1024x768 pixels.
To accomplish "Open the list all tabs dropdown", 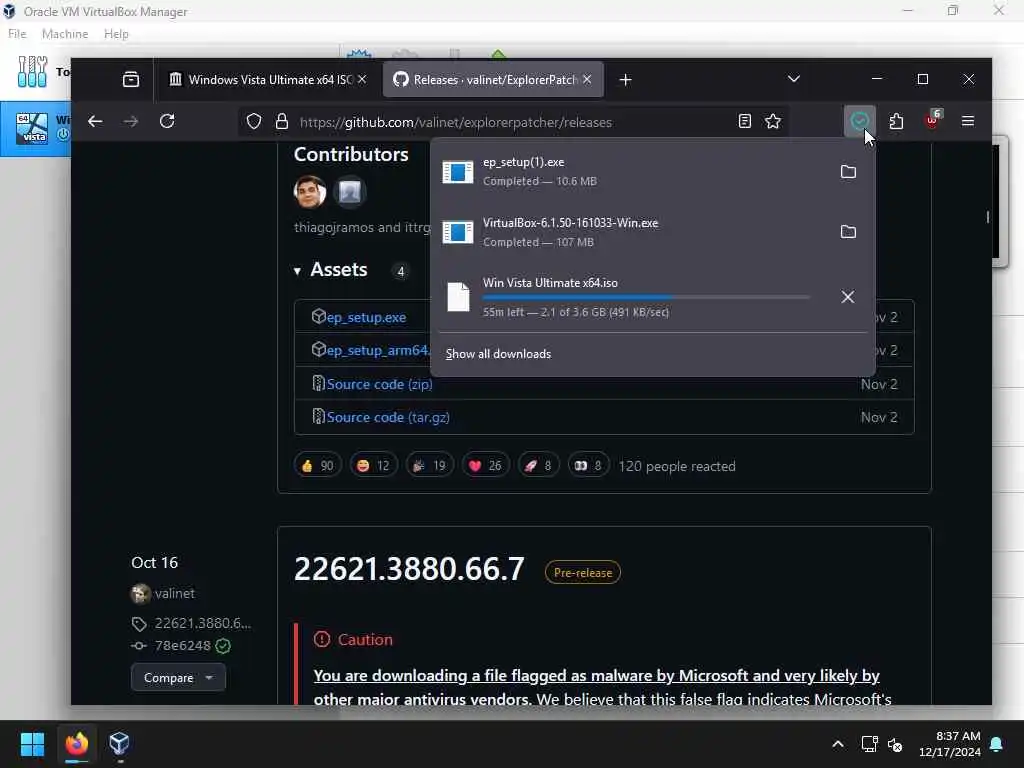I will [793, 79].
